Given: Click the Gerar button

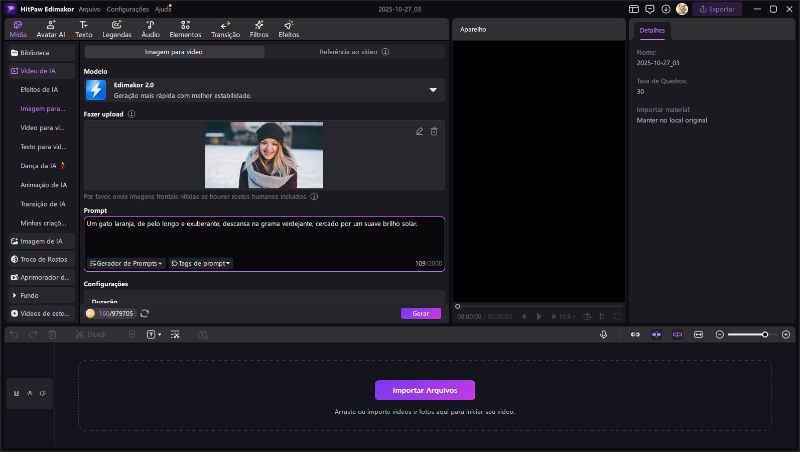Looking at the screenshot, I should click(420, 313).
